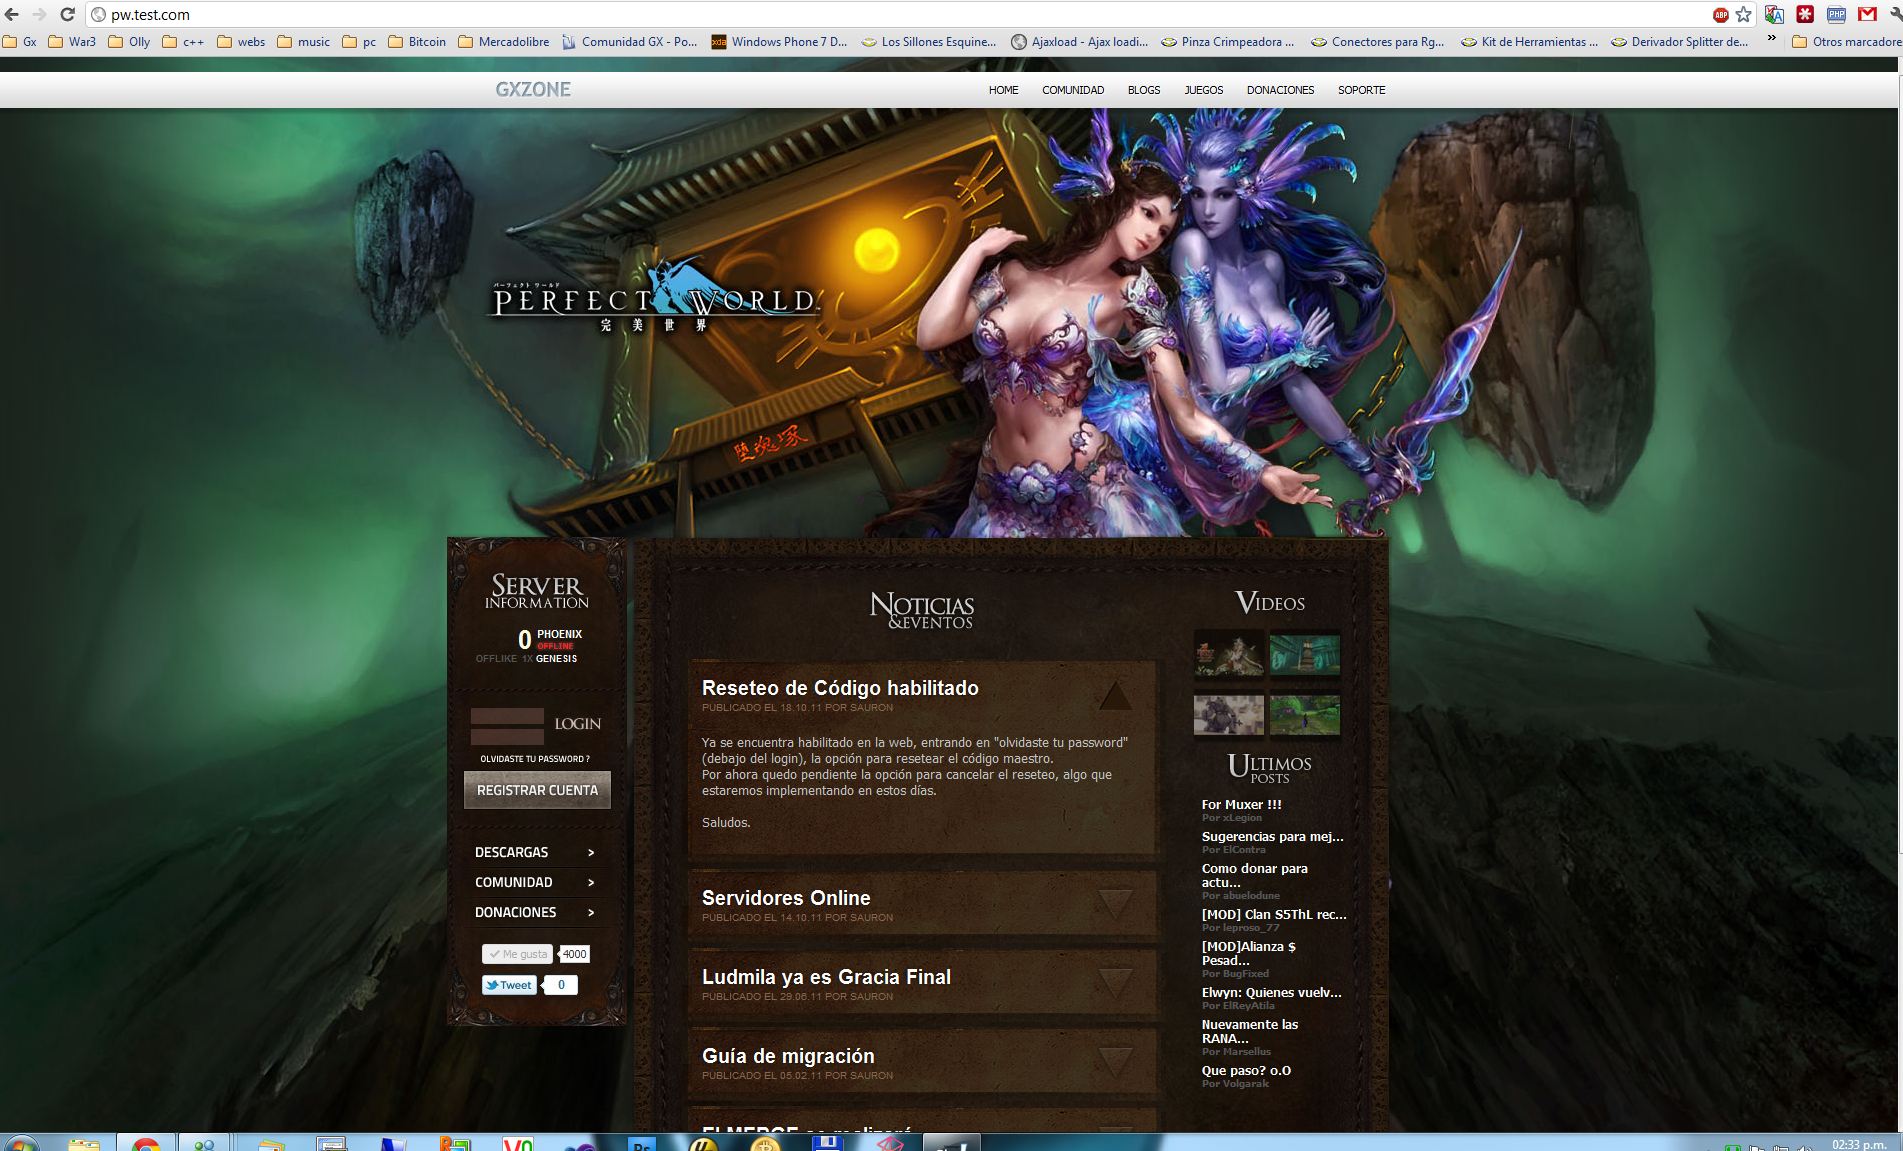Click the GXZONE site logo
The image size is (1903, 1151).
point(533,89)
